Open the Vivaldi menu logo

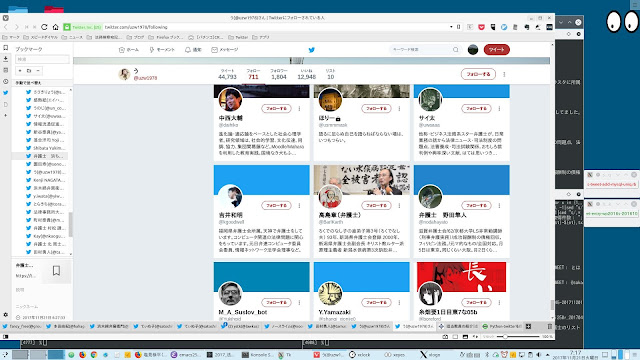[x=5, y=18]
